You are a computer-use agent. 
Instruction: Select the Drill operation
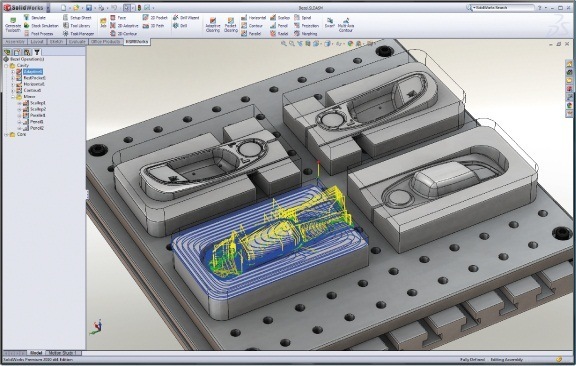click(x=180, y=25)
